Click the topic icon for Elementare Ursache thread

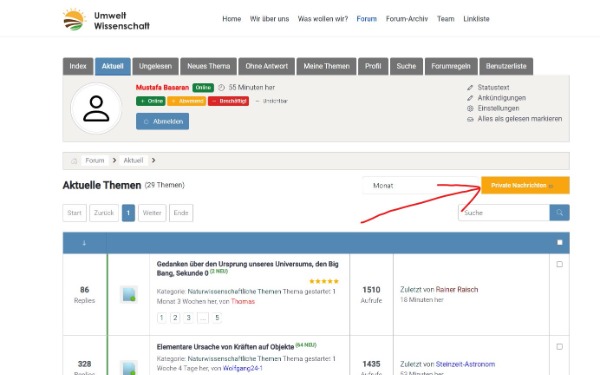coord(129,367)
